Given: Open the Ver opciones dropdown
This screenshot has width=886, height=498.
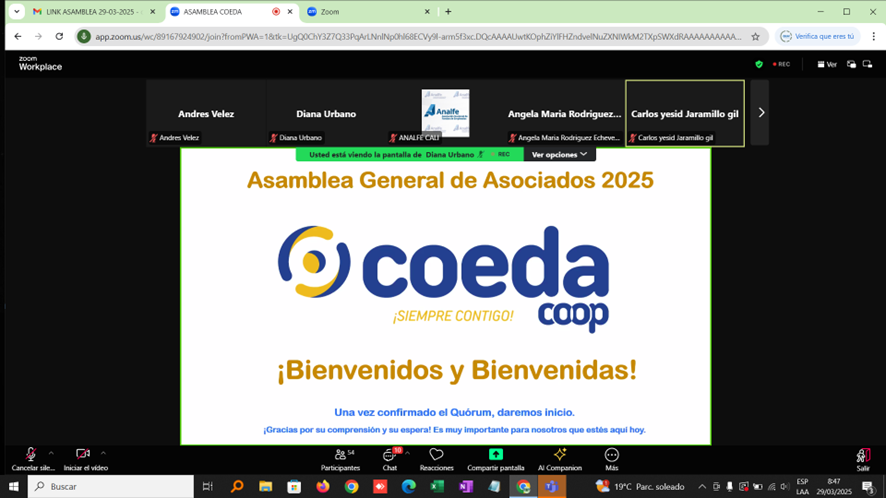Looking at the screenshot, I should [x=559, y=155].
